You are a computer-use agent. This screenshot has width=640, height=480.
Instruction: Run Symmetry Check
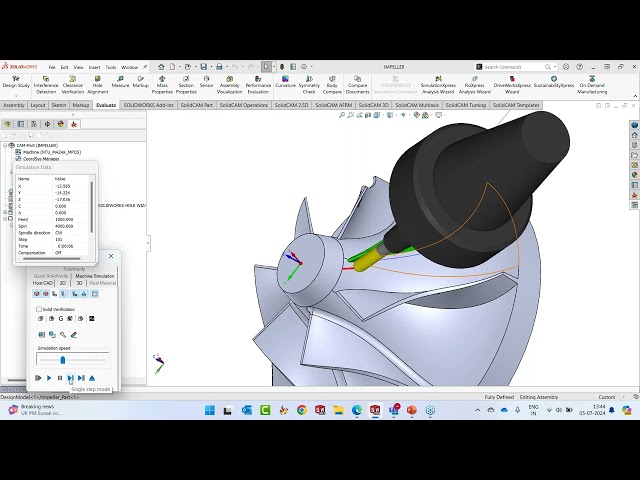coord(309,85)
